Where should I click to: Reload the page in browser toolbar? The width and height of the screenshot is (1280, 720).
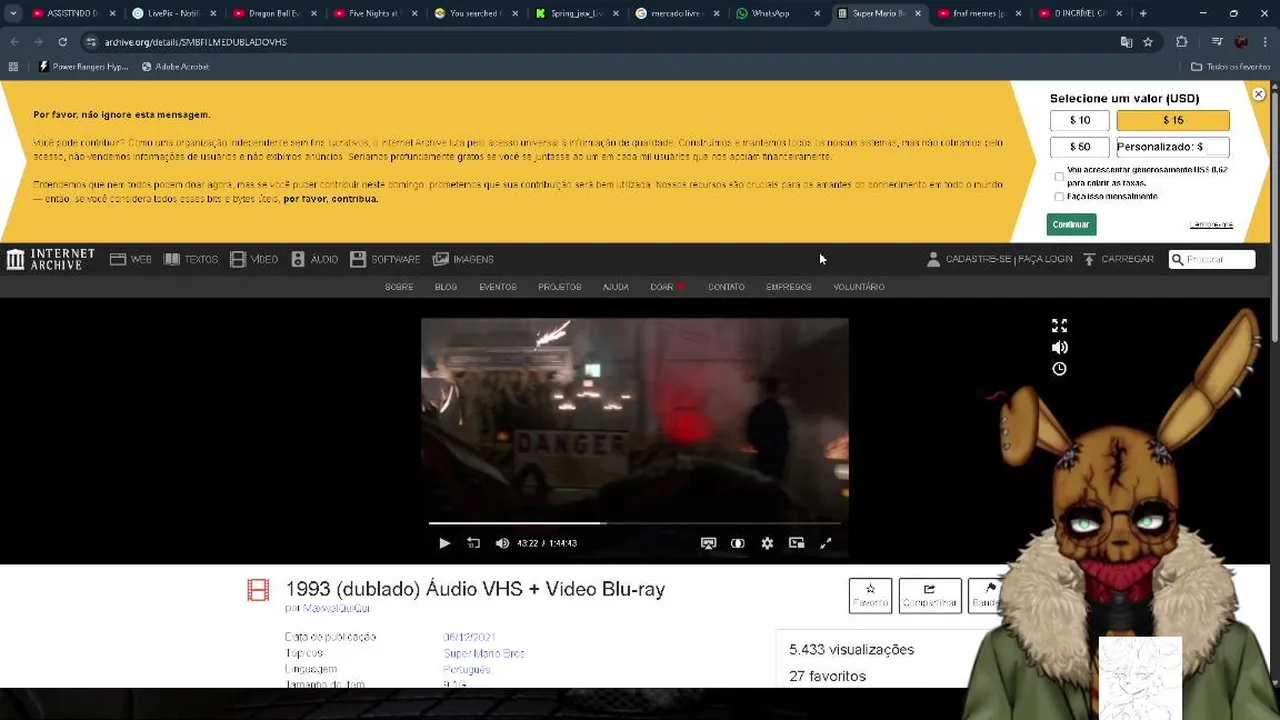pos(62,42)
